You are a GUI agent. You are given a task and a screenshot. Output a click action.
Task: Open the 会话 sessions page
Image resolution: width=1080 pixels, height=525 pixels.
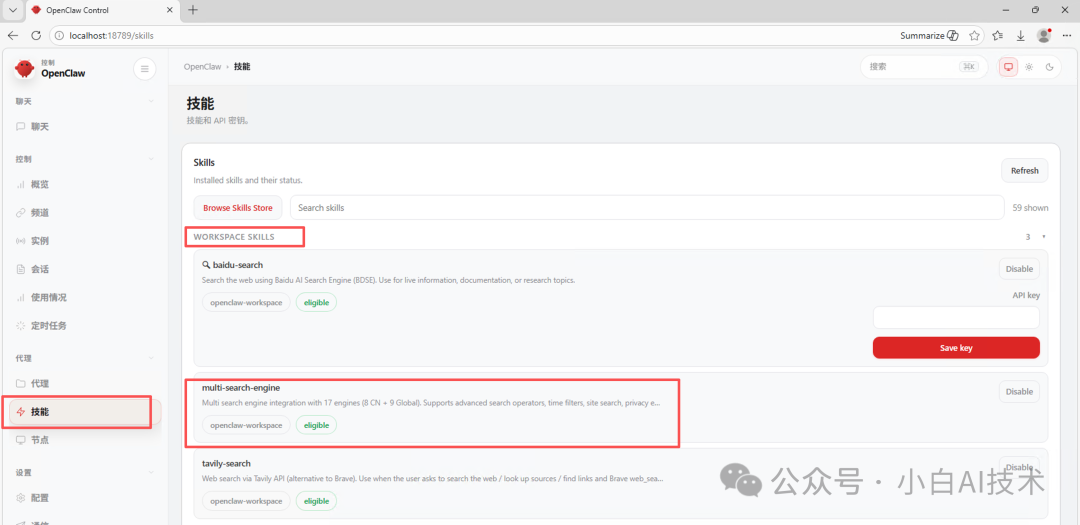[x=83, y=269]
